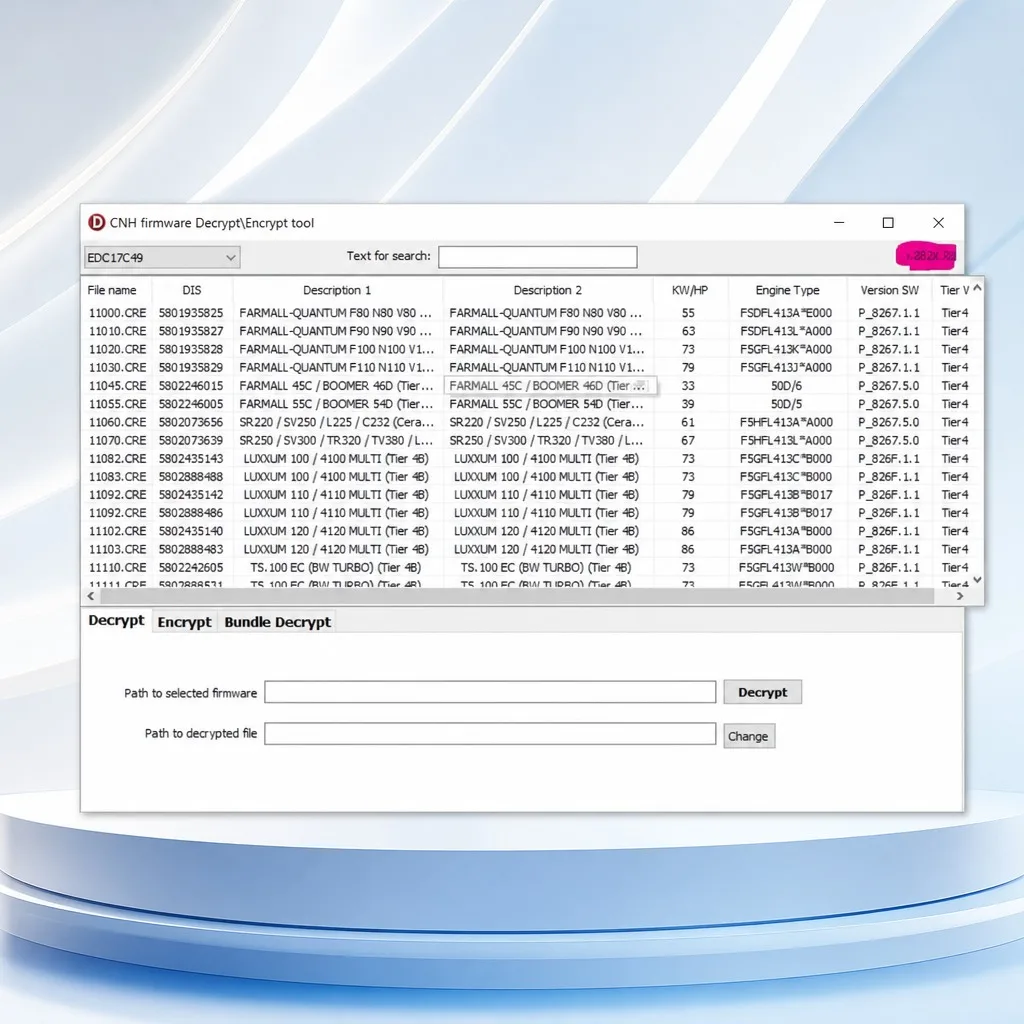Select file 11102.CRE row
Viewport: 1024px width, 1024px height.
click(x=527, y=531)
